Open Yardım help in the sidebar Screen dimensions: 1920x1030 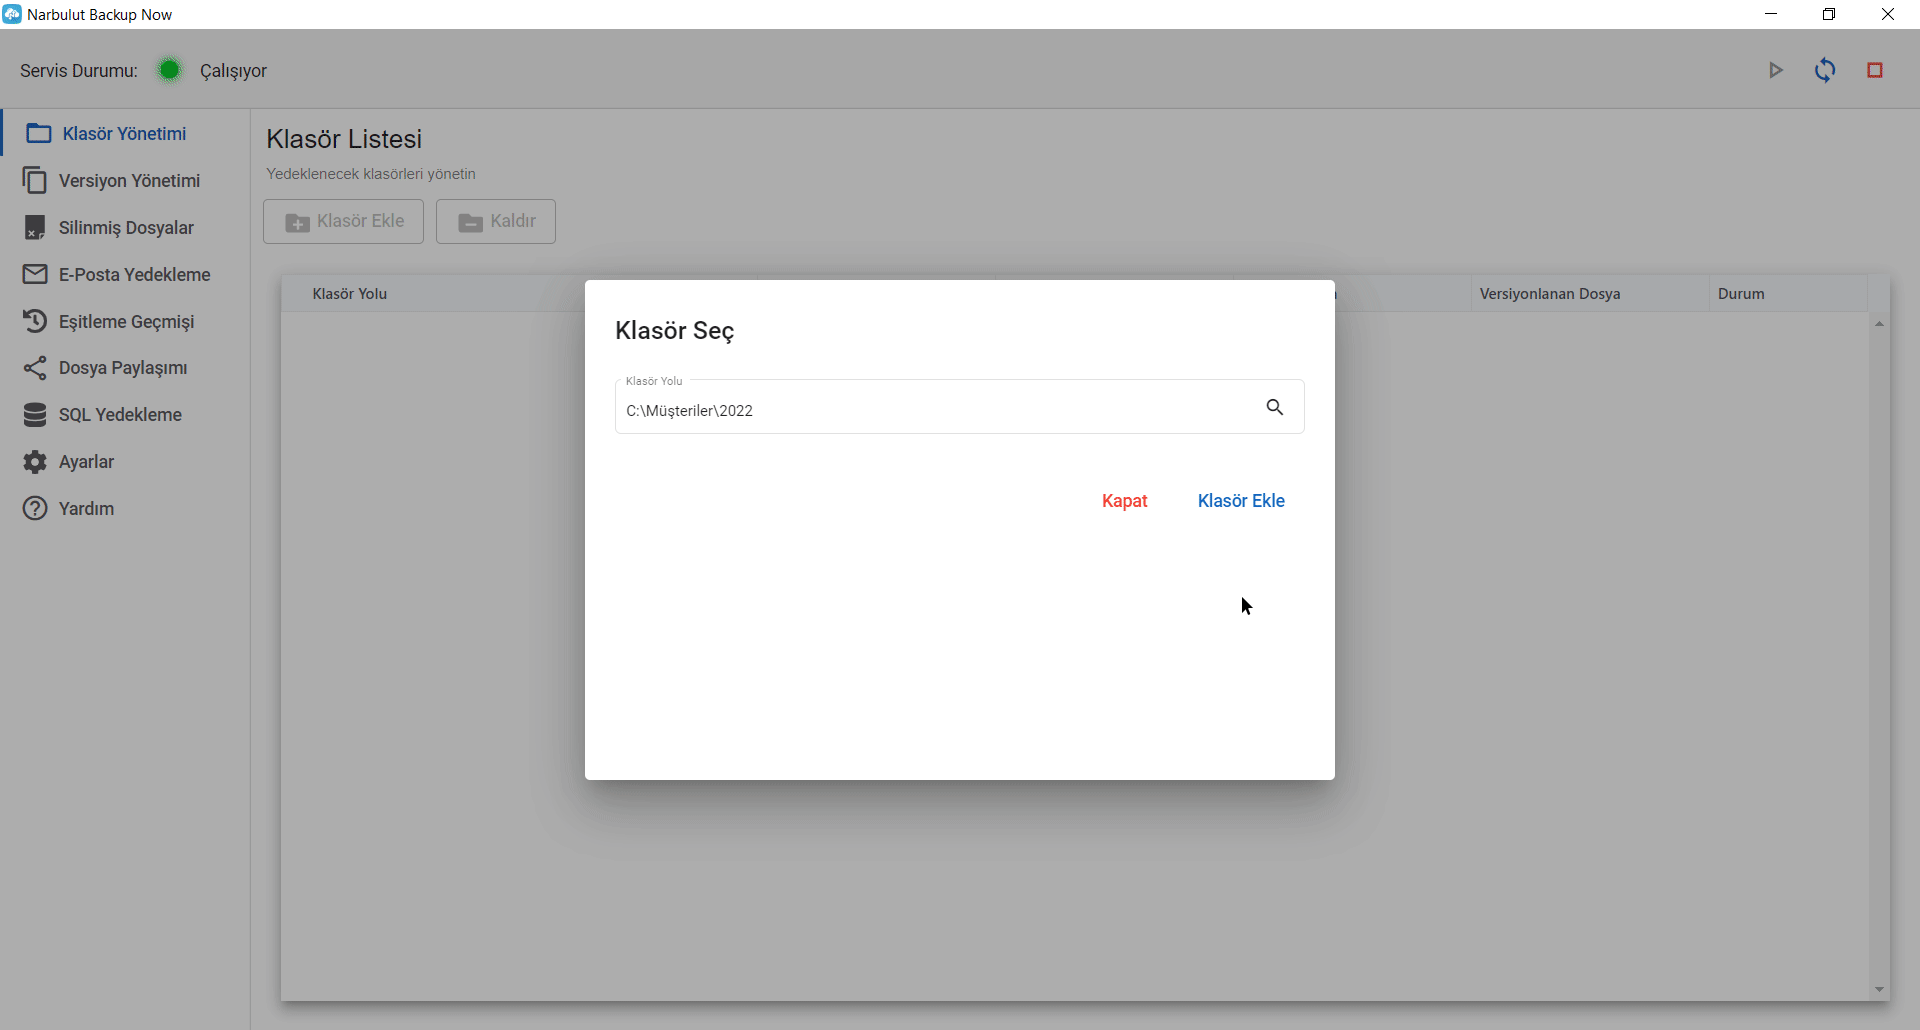[125, 509]
